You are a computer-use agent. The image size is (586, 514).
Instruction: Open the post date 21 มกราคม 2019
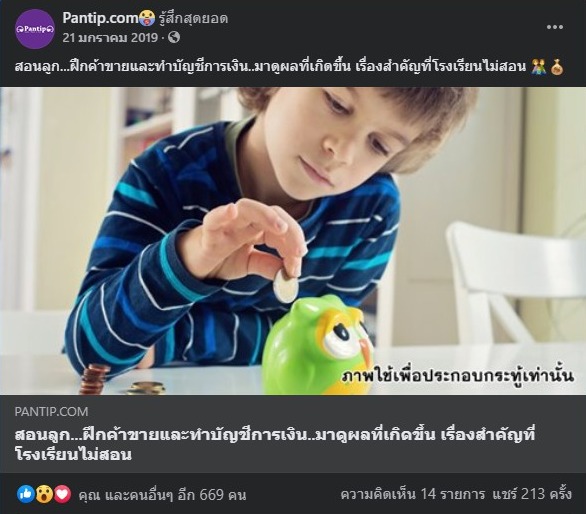pyautogui.click(x=110, y=38)
